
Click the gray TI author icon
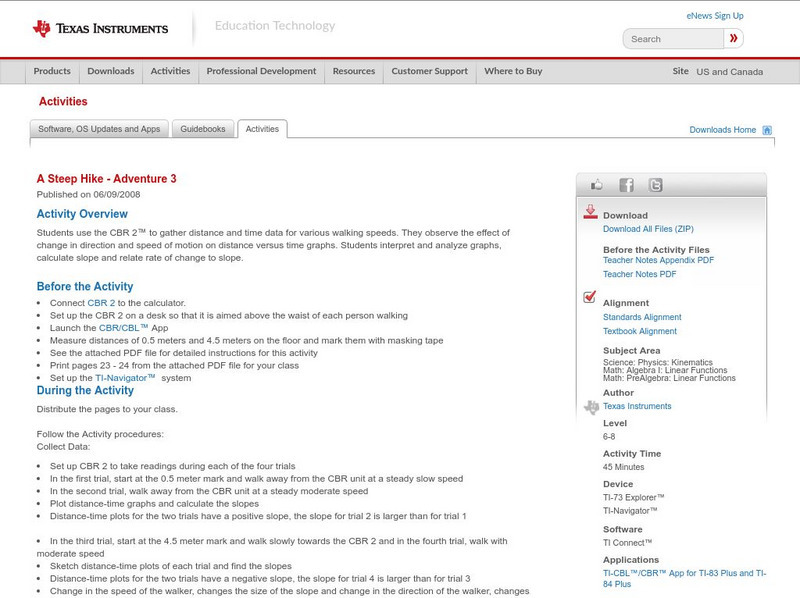coord(591,407)
